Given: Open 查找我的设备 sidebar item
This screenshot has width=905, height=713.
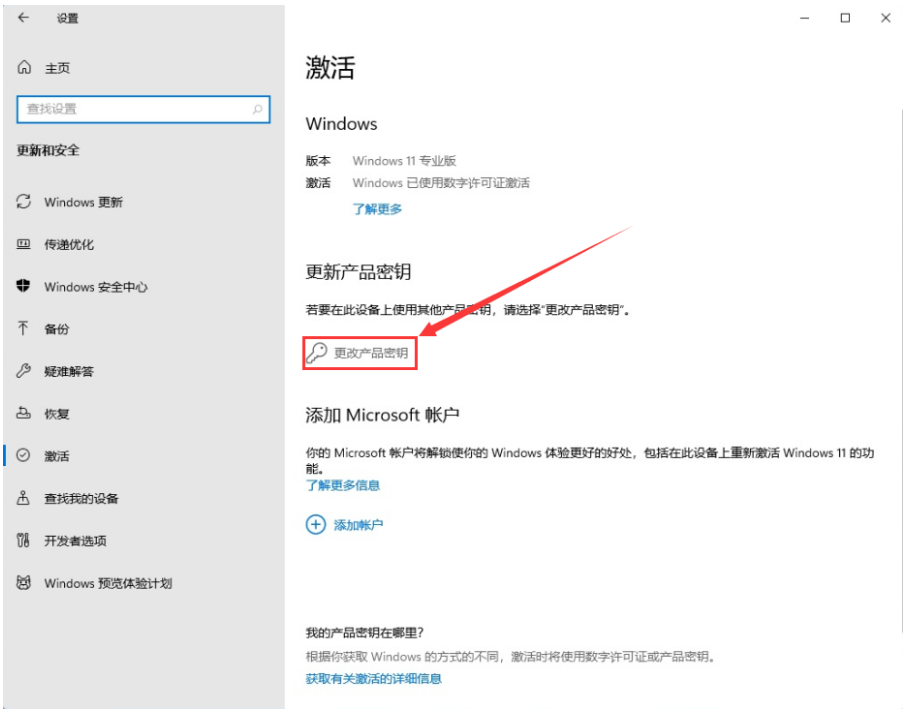Looking at the screenshot, I should point(144,498).
